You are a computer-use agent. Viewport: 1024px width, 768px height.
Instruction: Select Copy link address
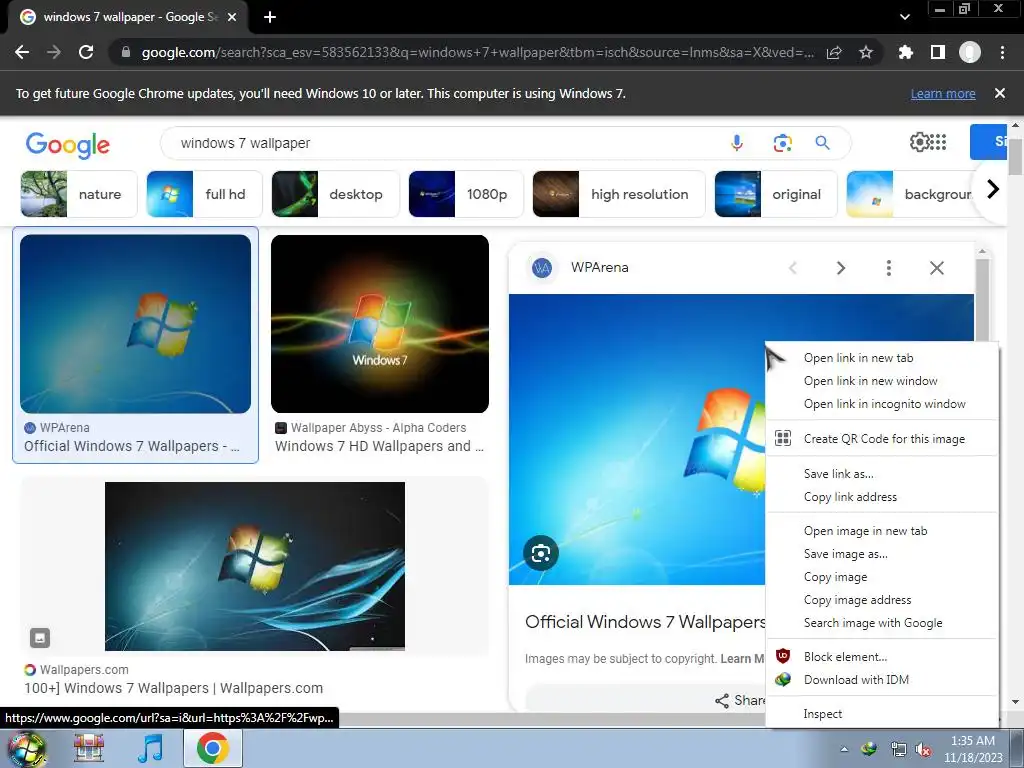point(882,497)
